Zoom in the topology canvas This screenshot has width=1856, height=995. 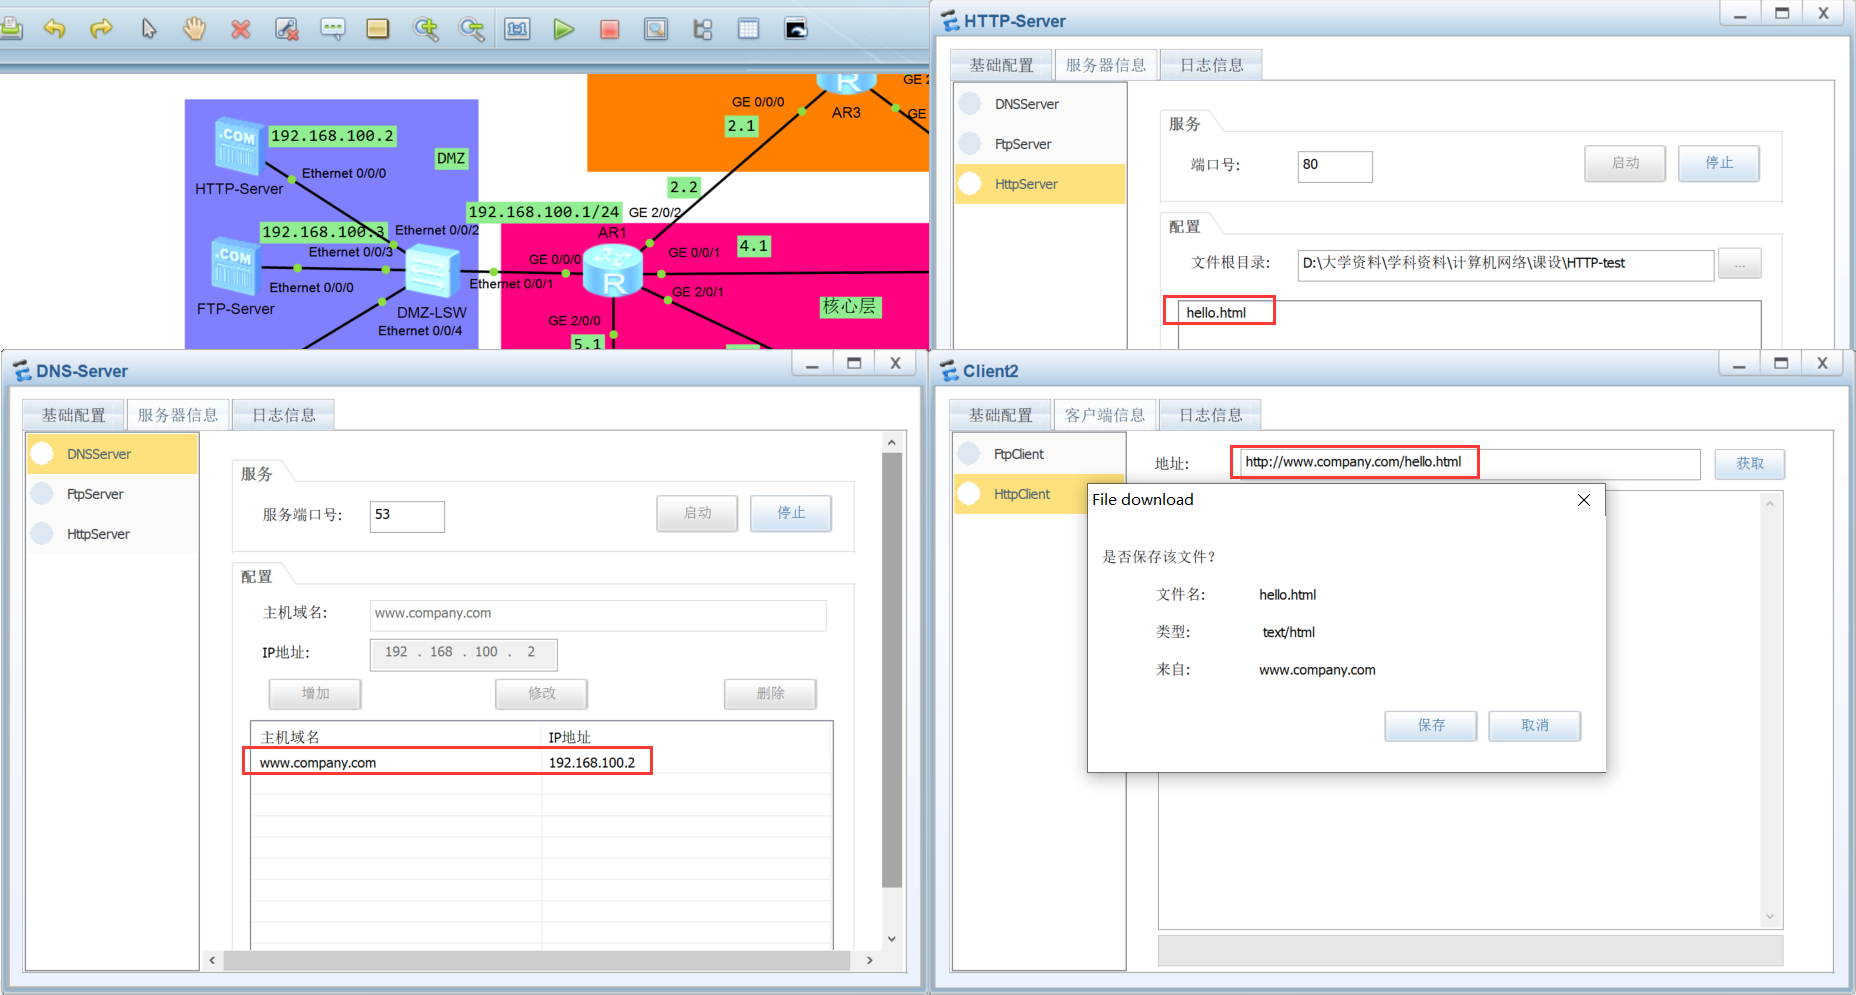426,29
